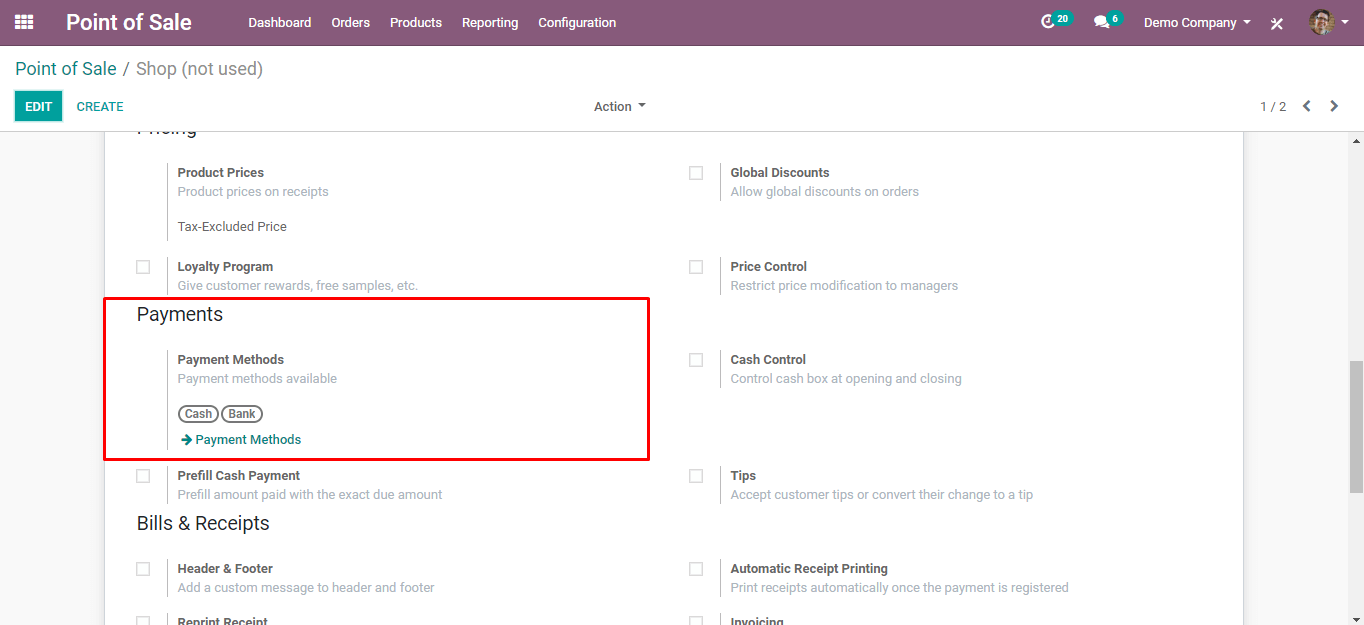The height and width of the screenshot is (625, 1364).
Task: Toggle the Loyalty Program checkbox
Action: pos(143,267)
